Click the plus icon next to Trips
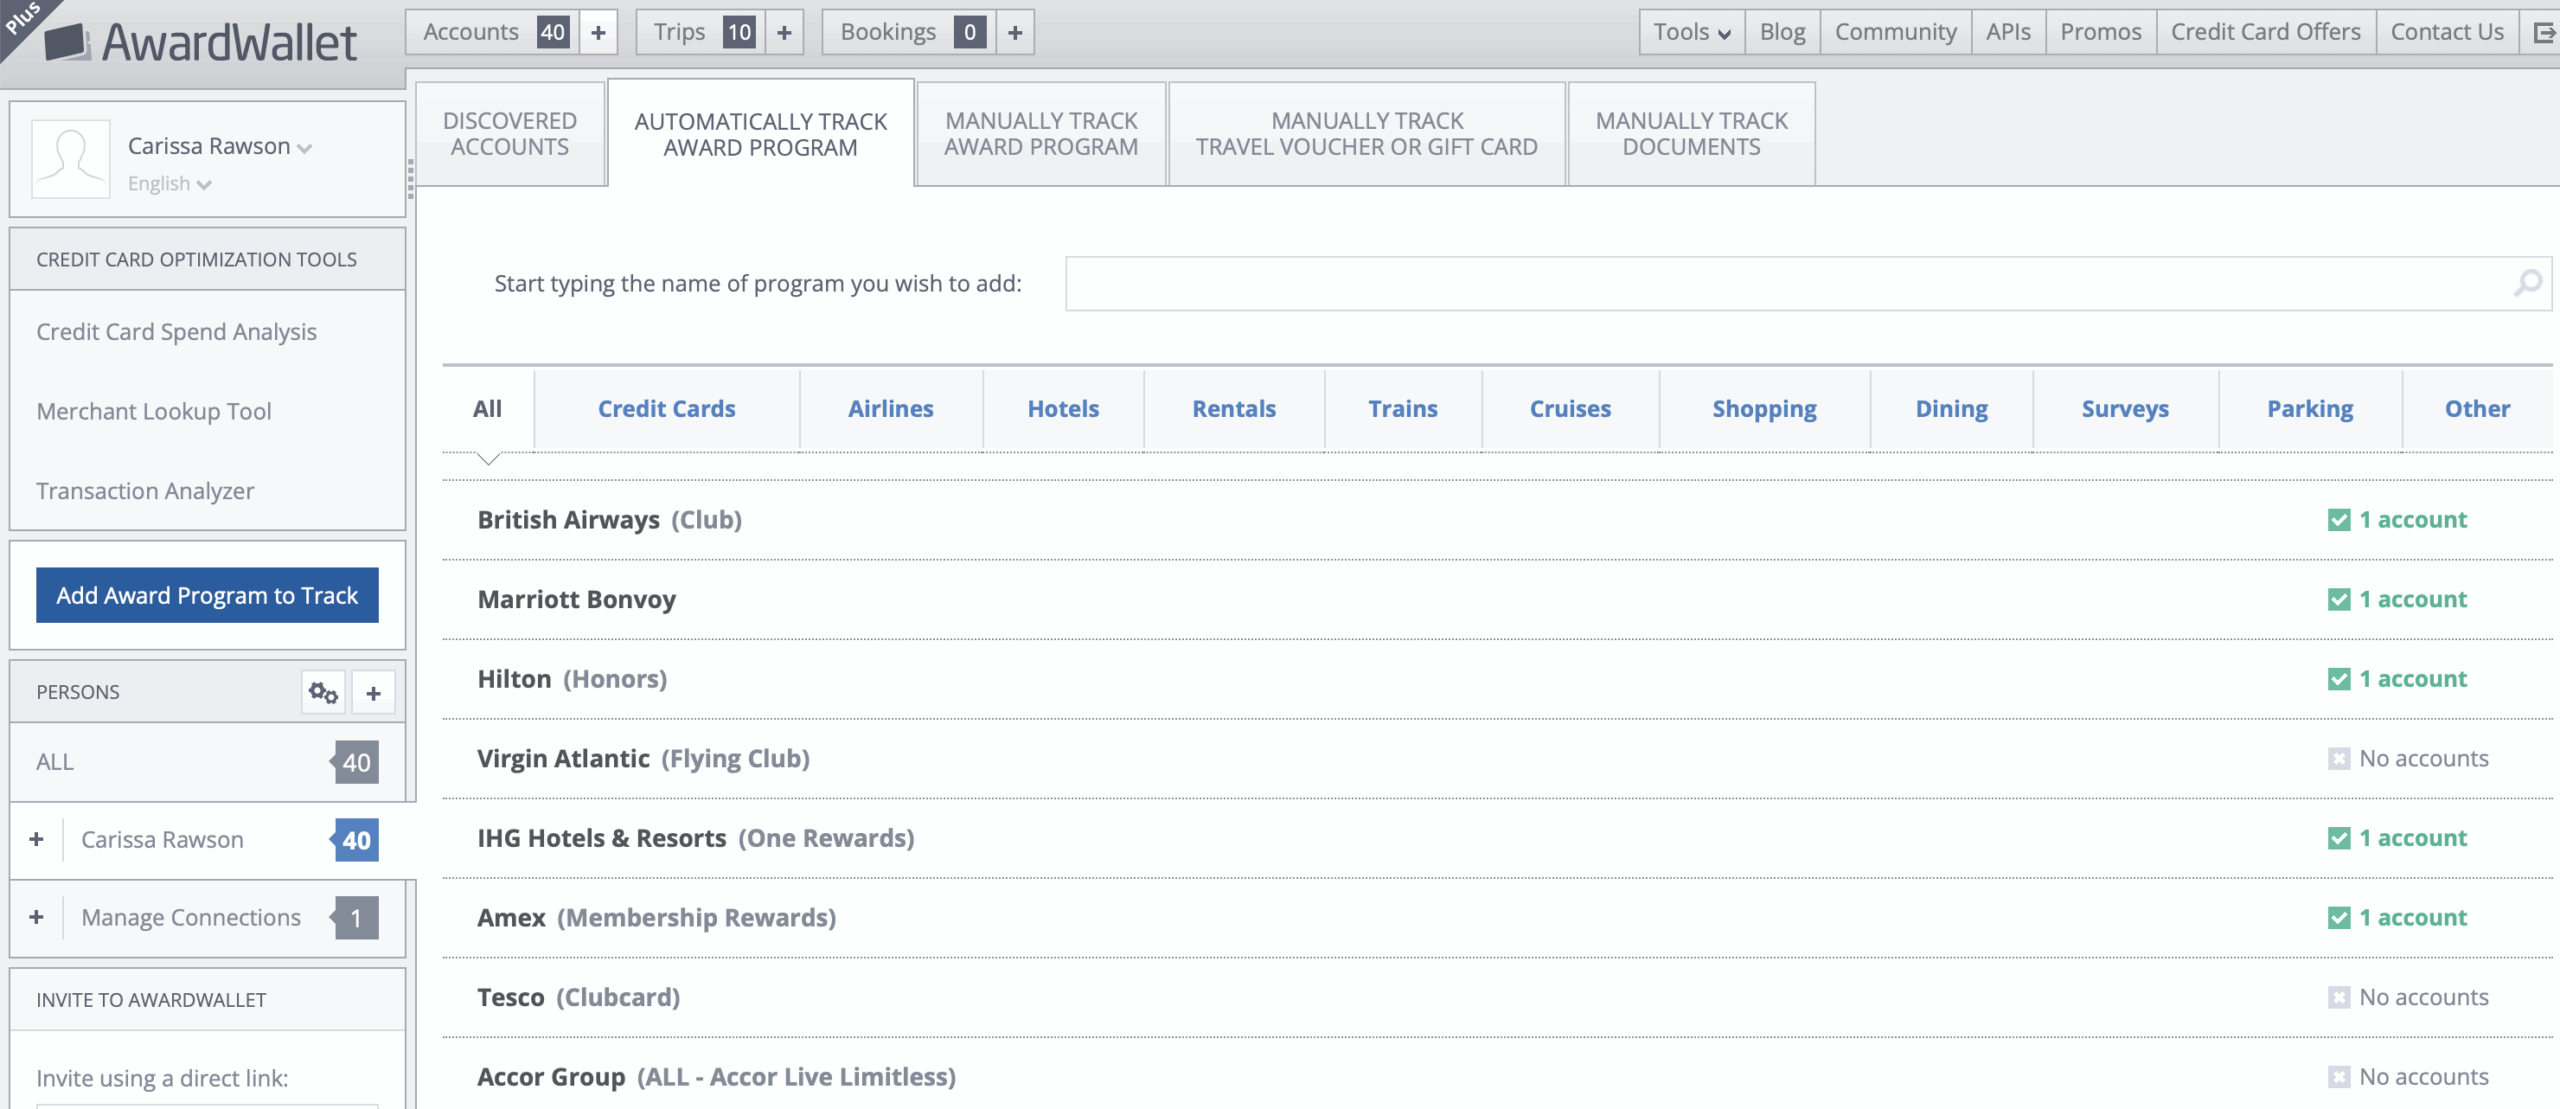Image resolution: width=2560 pixels, height=1109 pixels. 784,33
